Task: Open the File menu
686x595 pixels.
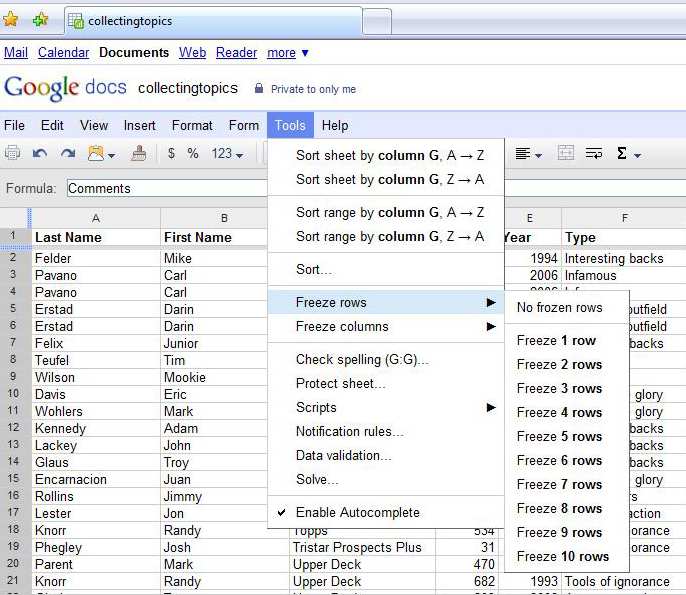Action: click(x=14, y=126)
